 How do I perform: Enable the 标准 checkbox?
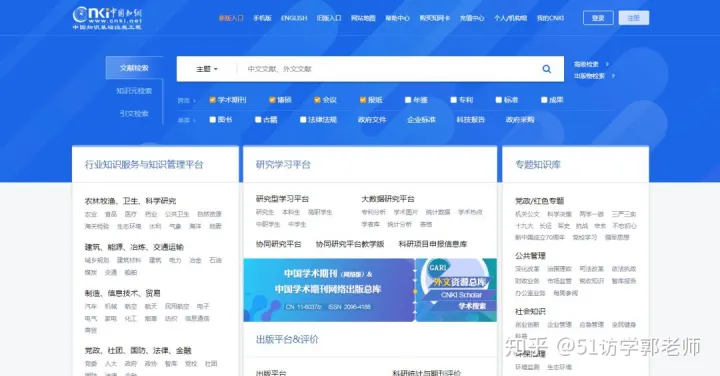pos(498,100)
